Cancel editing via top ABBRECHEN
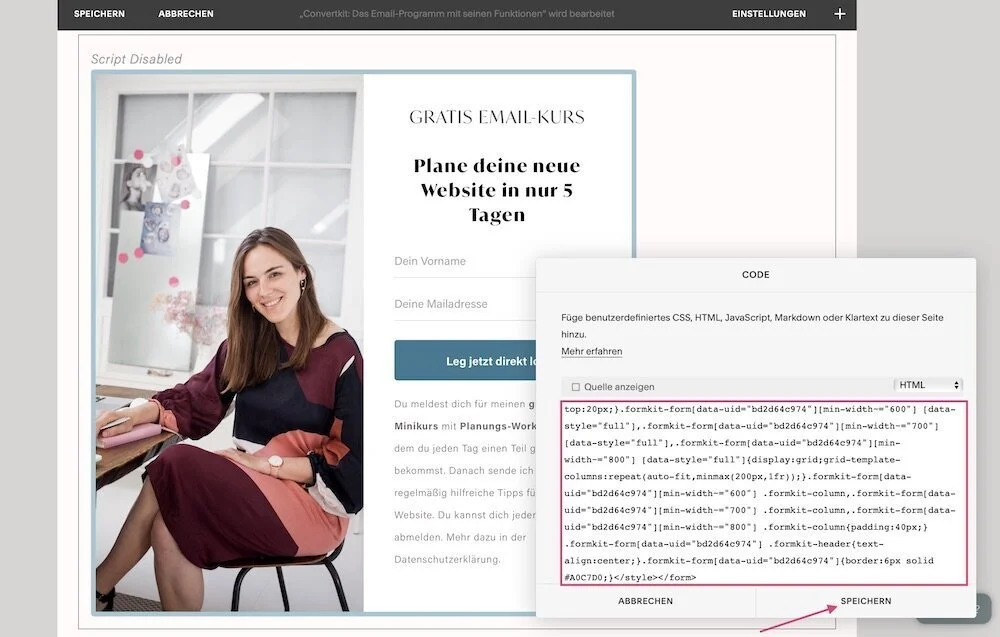Screen dimensions: 1000x637 click(x=186, y=13)
